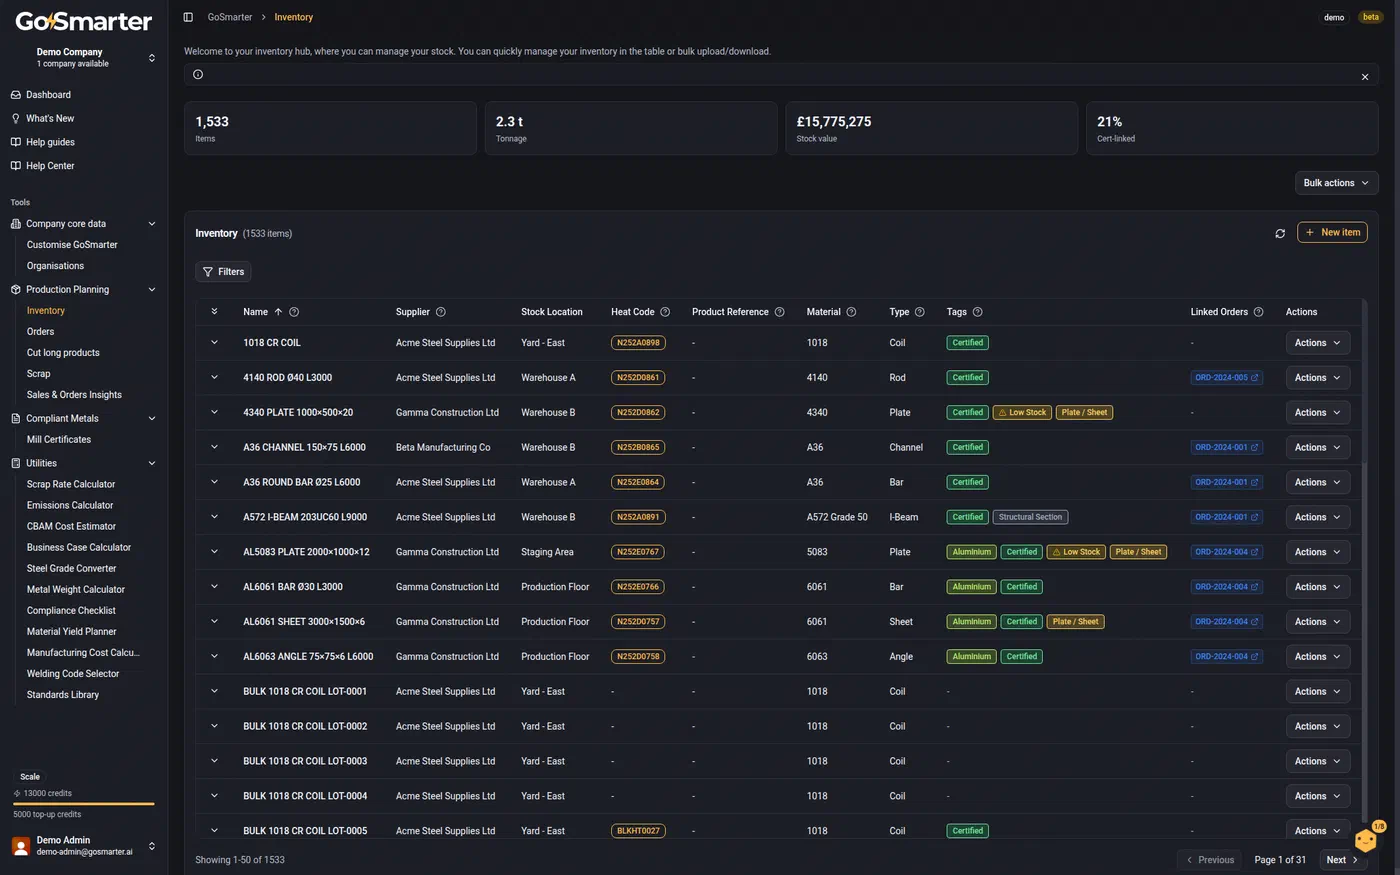Open the Demo Company switcher

(84, 58)
